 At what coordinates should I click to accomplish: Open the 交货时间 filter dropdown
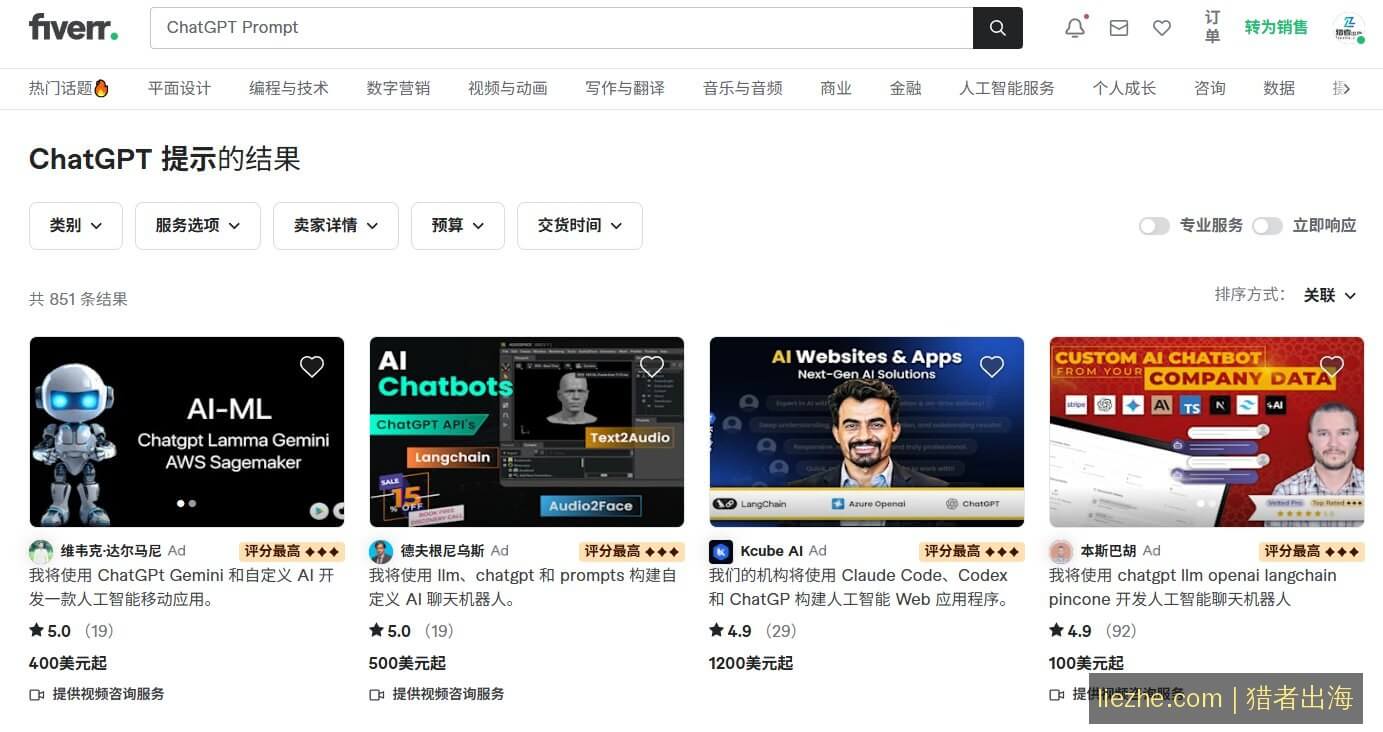[x=580, y=226]
